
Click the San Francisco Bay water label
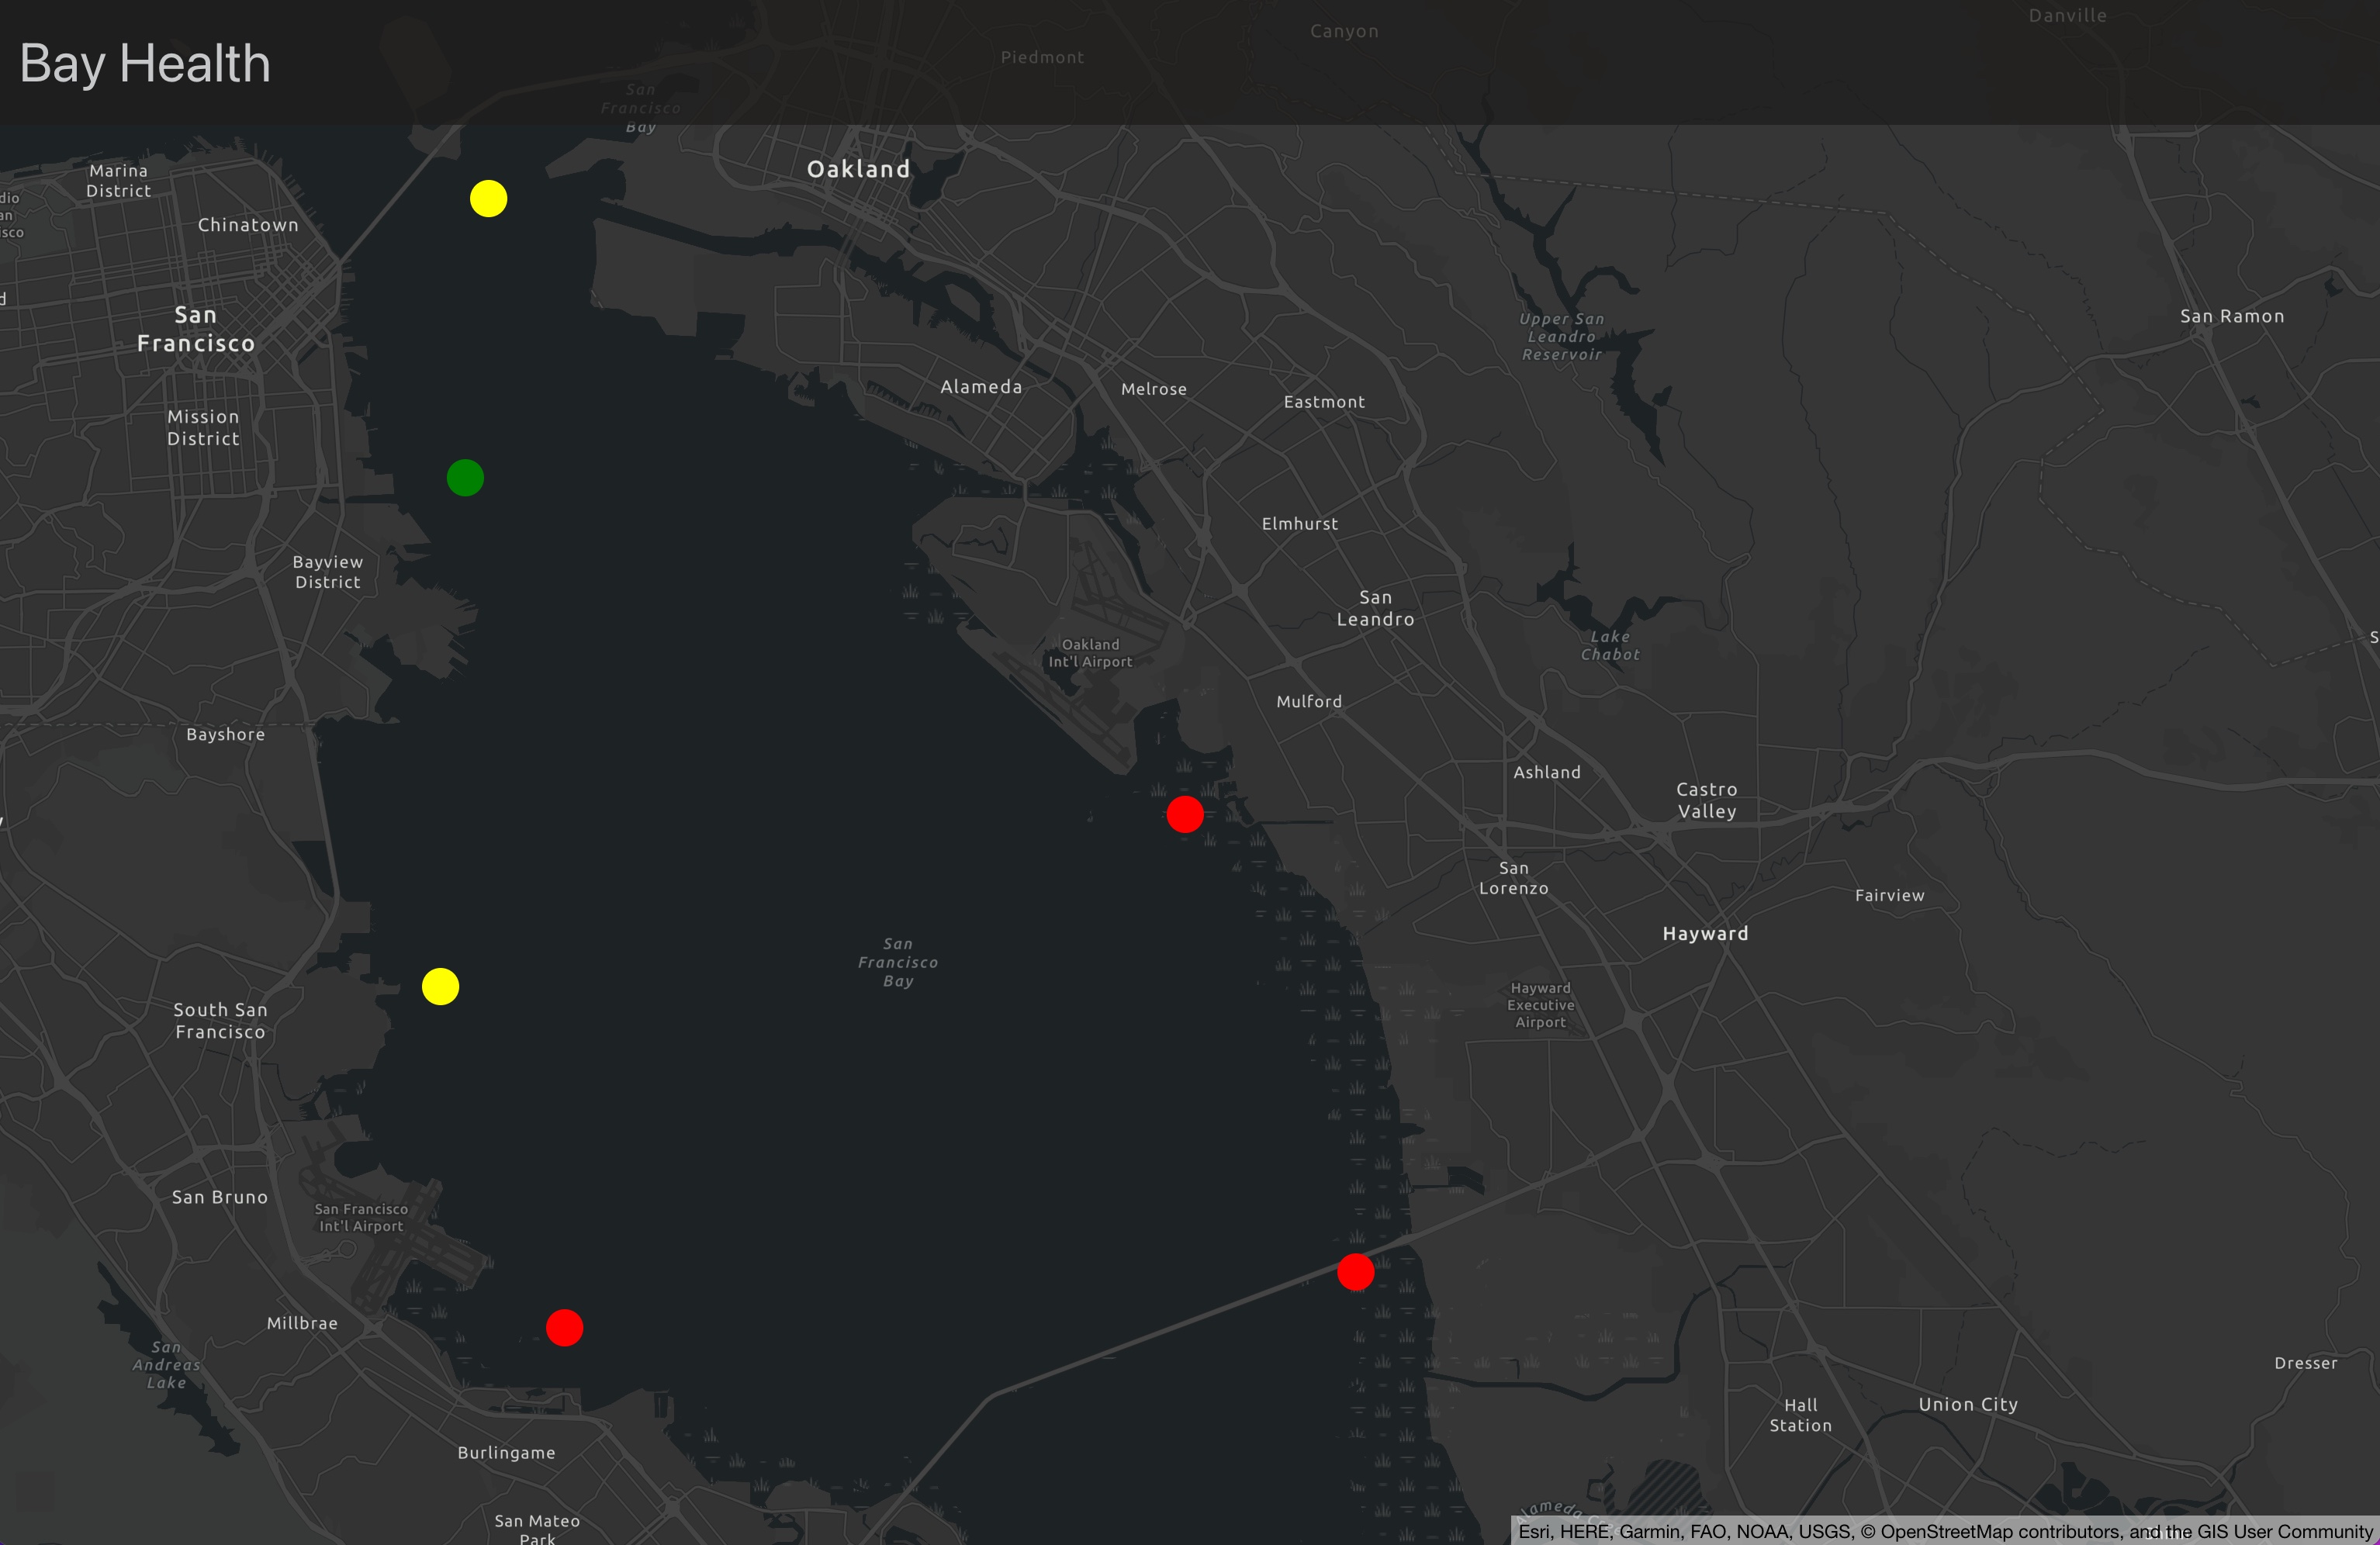point(898,962)
